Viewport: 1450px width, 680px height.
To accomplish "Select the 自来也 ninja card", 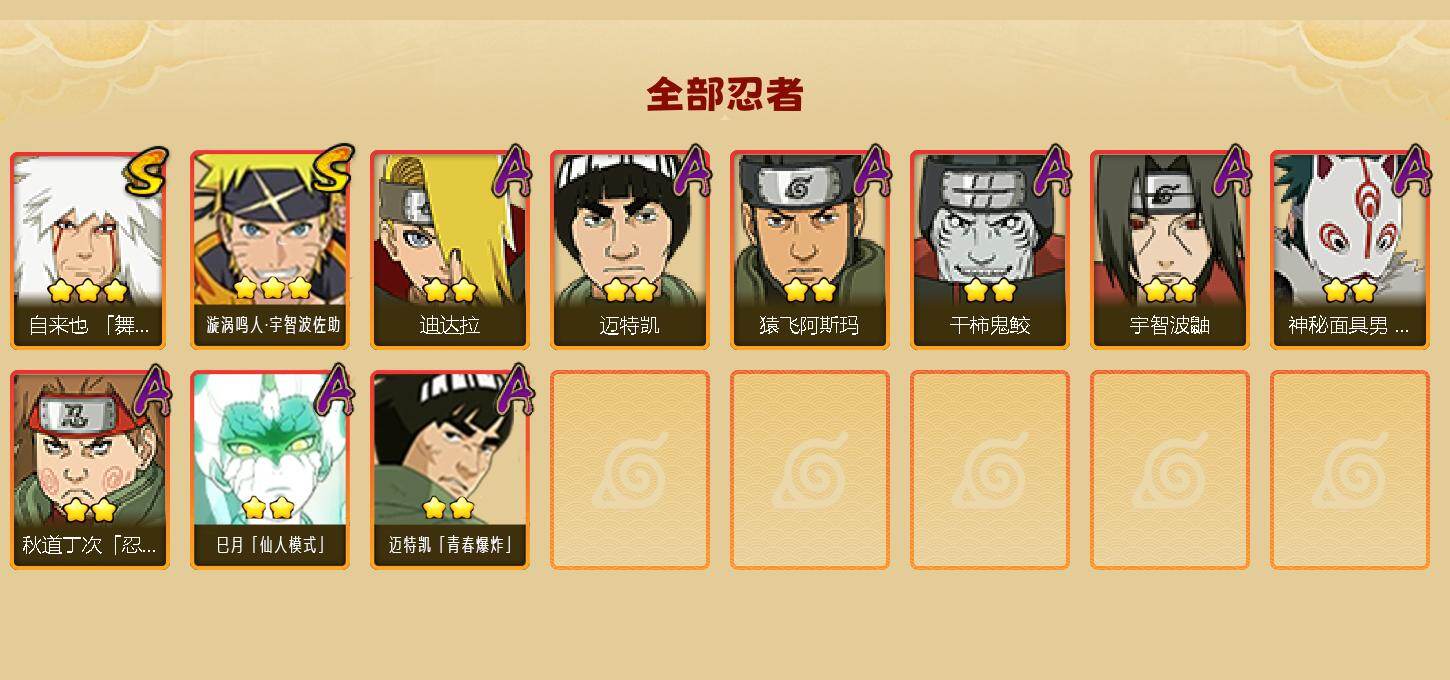I will [x=89, y=250].
